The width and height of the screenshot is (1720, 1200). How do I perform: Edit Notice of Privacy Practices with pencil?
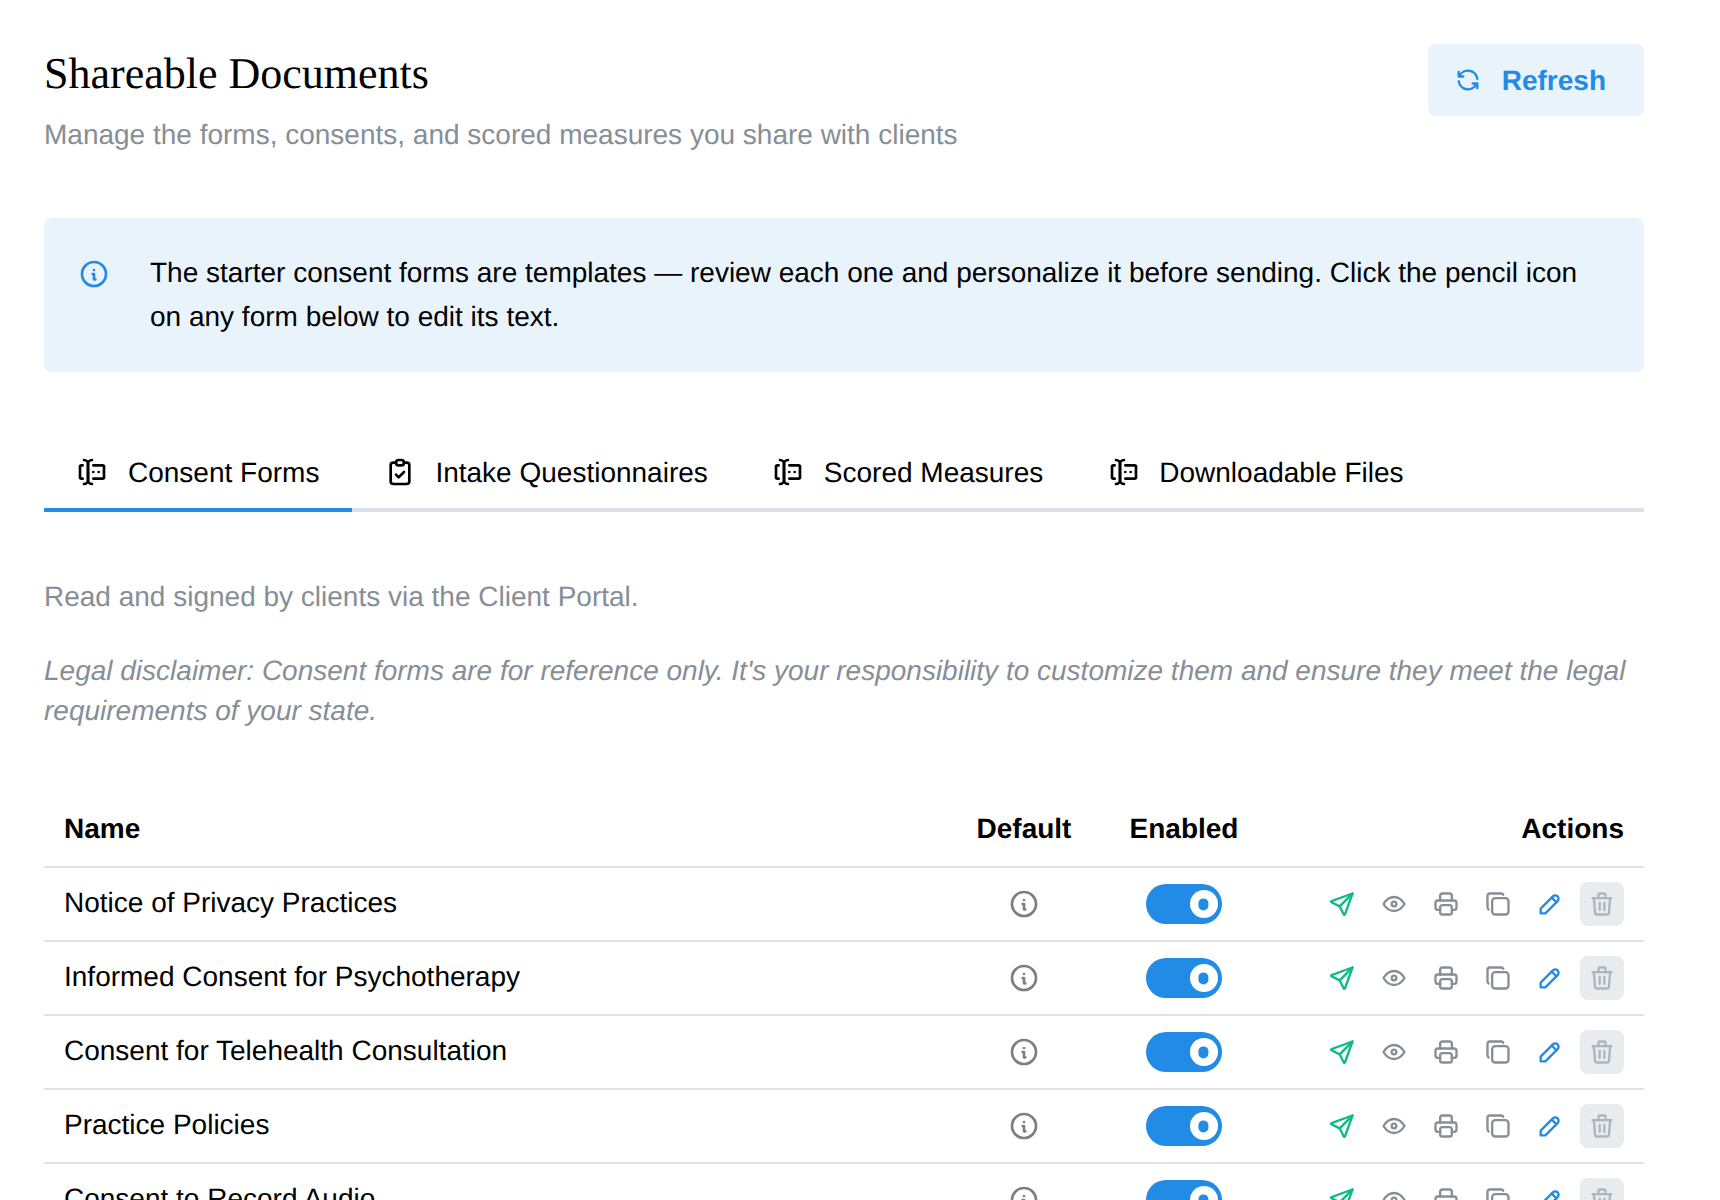[1550, 904]
